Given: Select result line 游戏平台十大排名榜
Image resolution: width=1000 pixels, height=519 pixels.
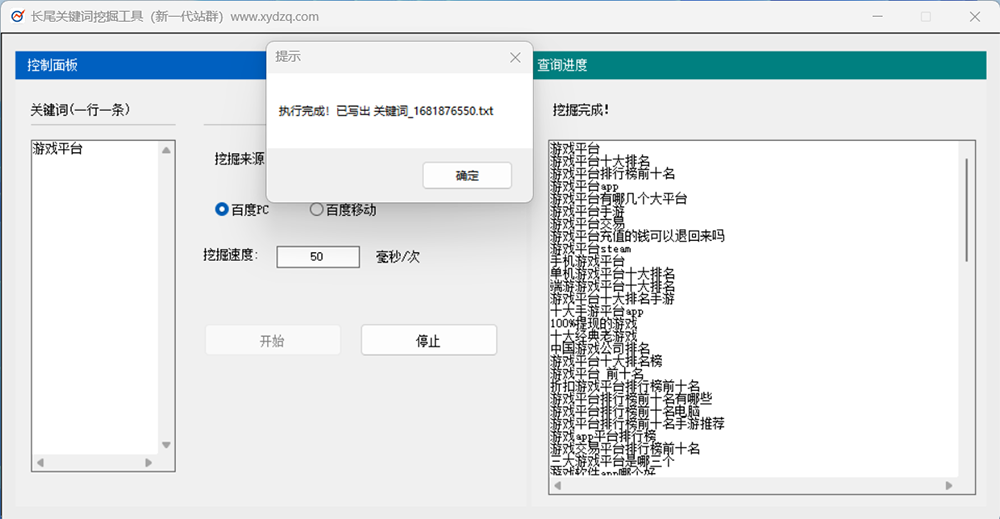Looking at the screenshot, I should pos(606,361).
